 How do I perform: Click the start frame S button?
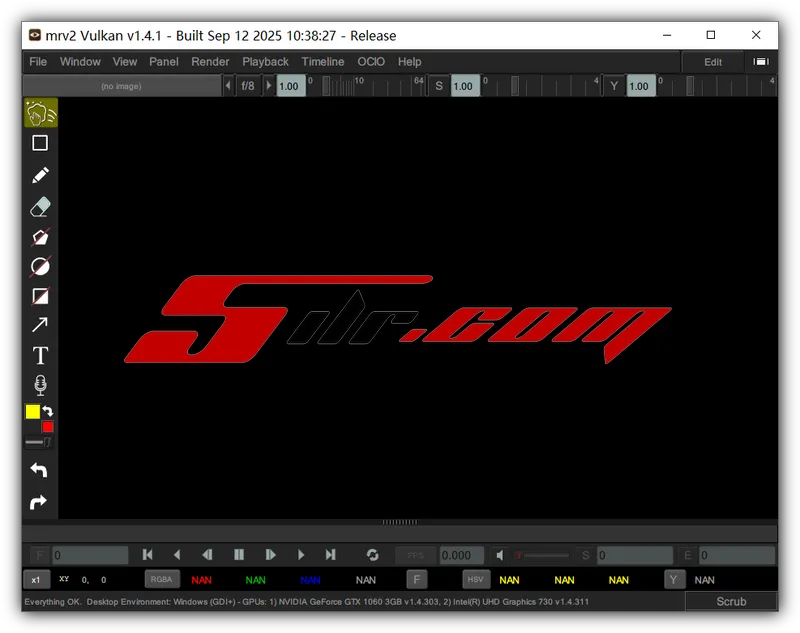click(586, 555)
